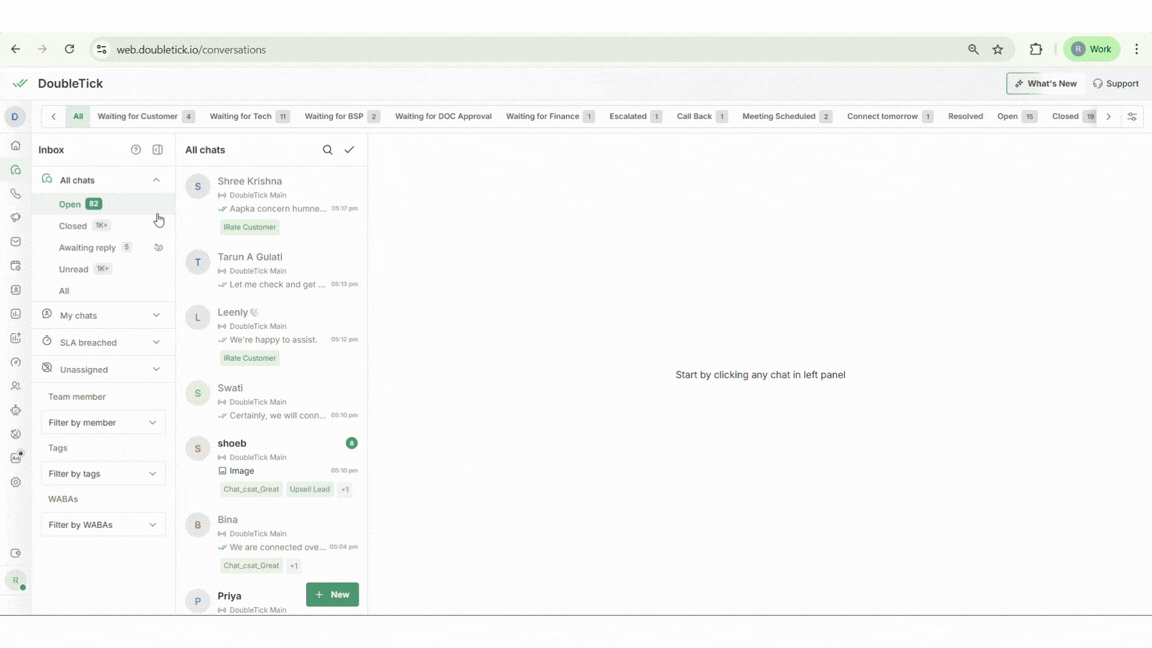
Task: Open the Home icon in left sidebar
Action: pyautogui.click(x=15, y=146)
